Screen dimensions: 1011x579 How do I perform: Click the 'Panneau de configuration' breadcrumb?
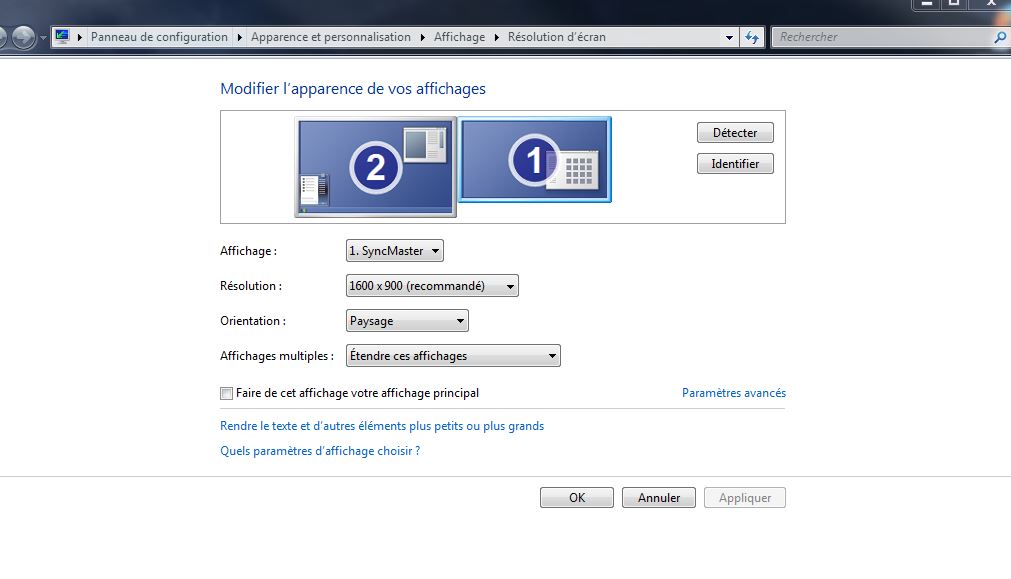(x=159, y=37)
